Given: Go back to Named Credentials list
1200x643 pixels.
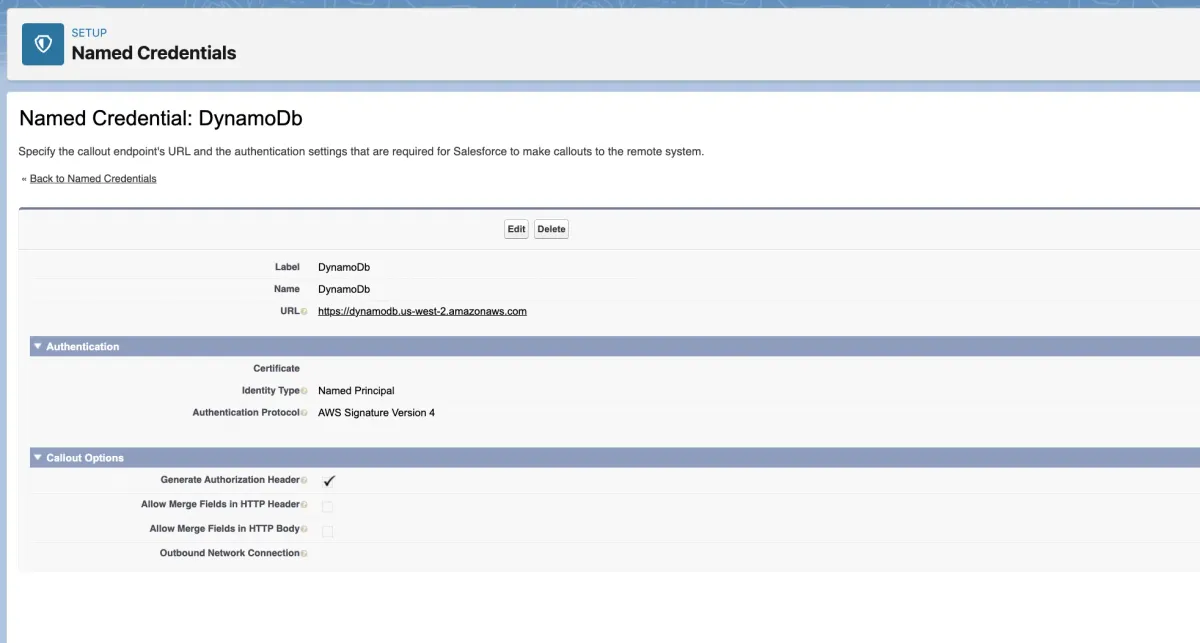Looking at the screenshot, I should [93, 179].
